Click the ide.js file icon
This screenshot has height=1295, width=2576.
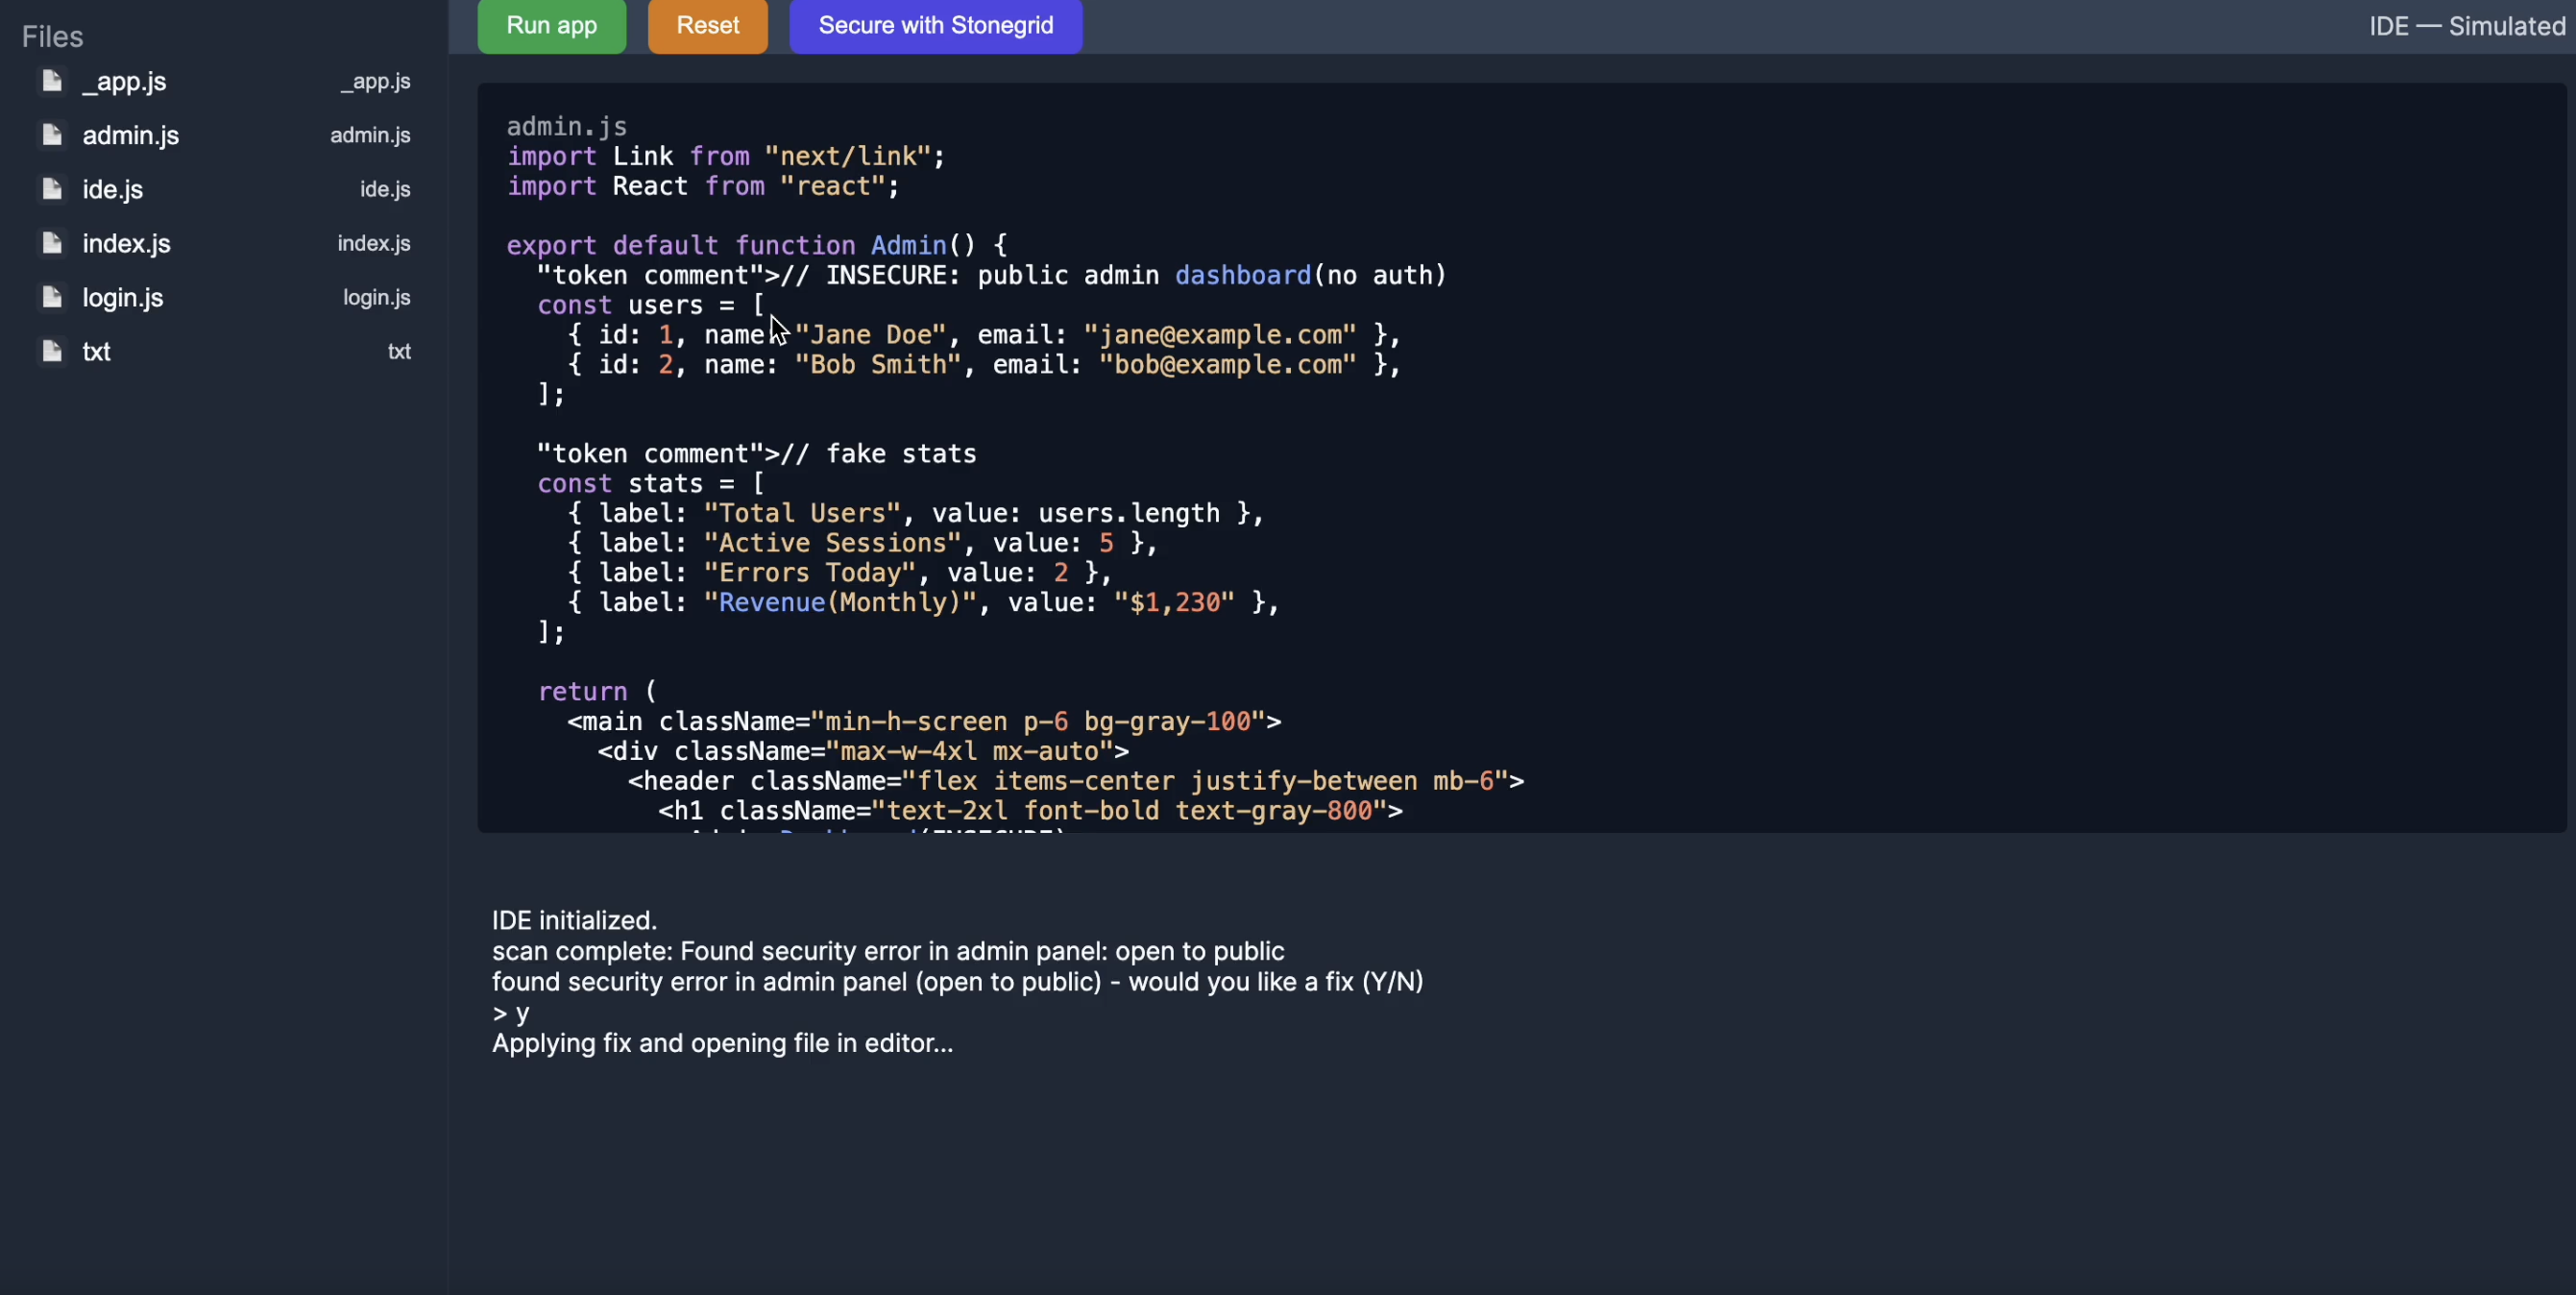point(52,189)
